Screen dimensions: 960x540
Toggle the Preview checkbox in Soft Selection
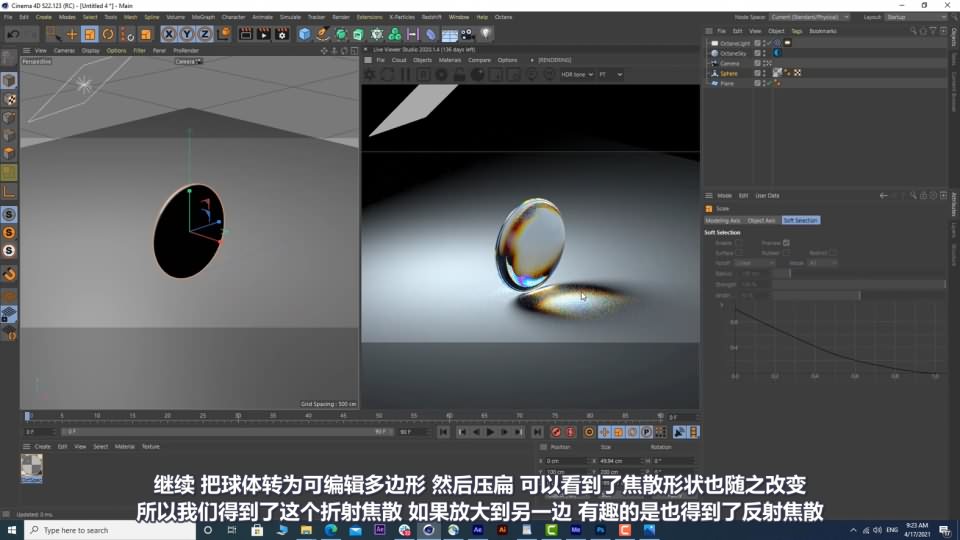pos(786,243)
